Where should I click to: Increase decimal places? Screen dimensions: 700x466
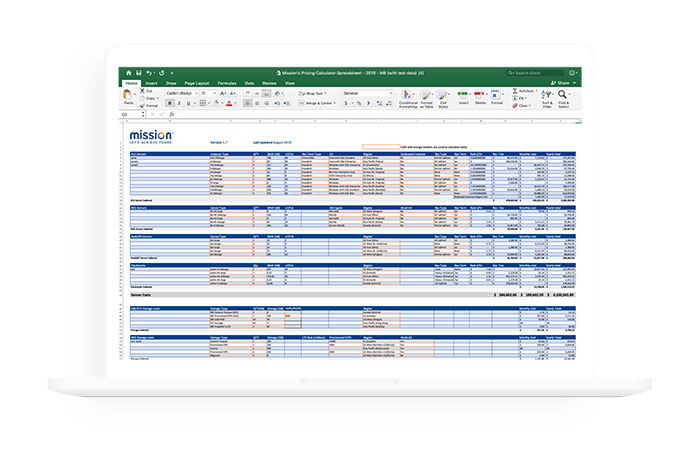379,103
